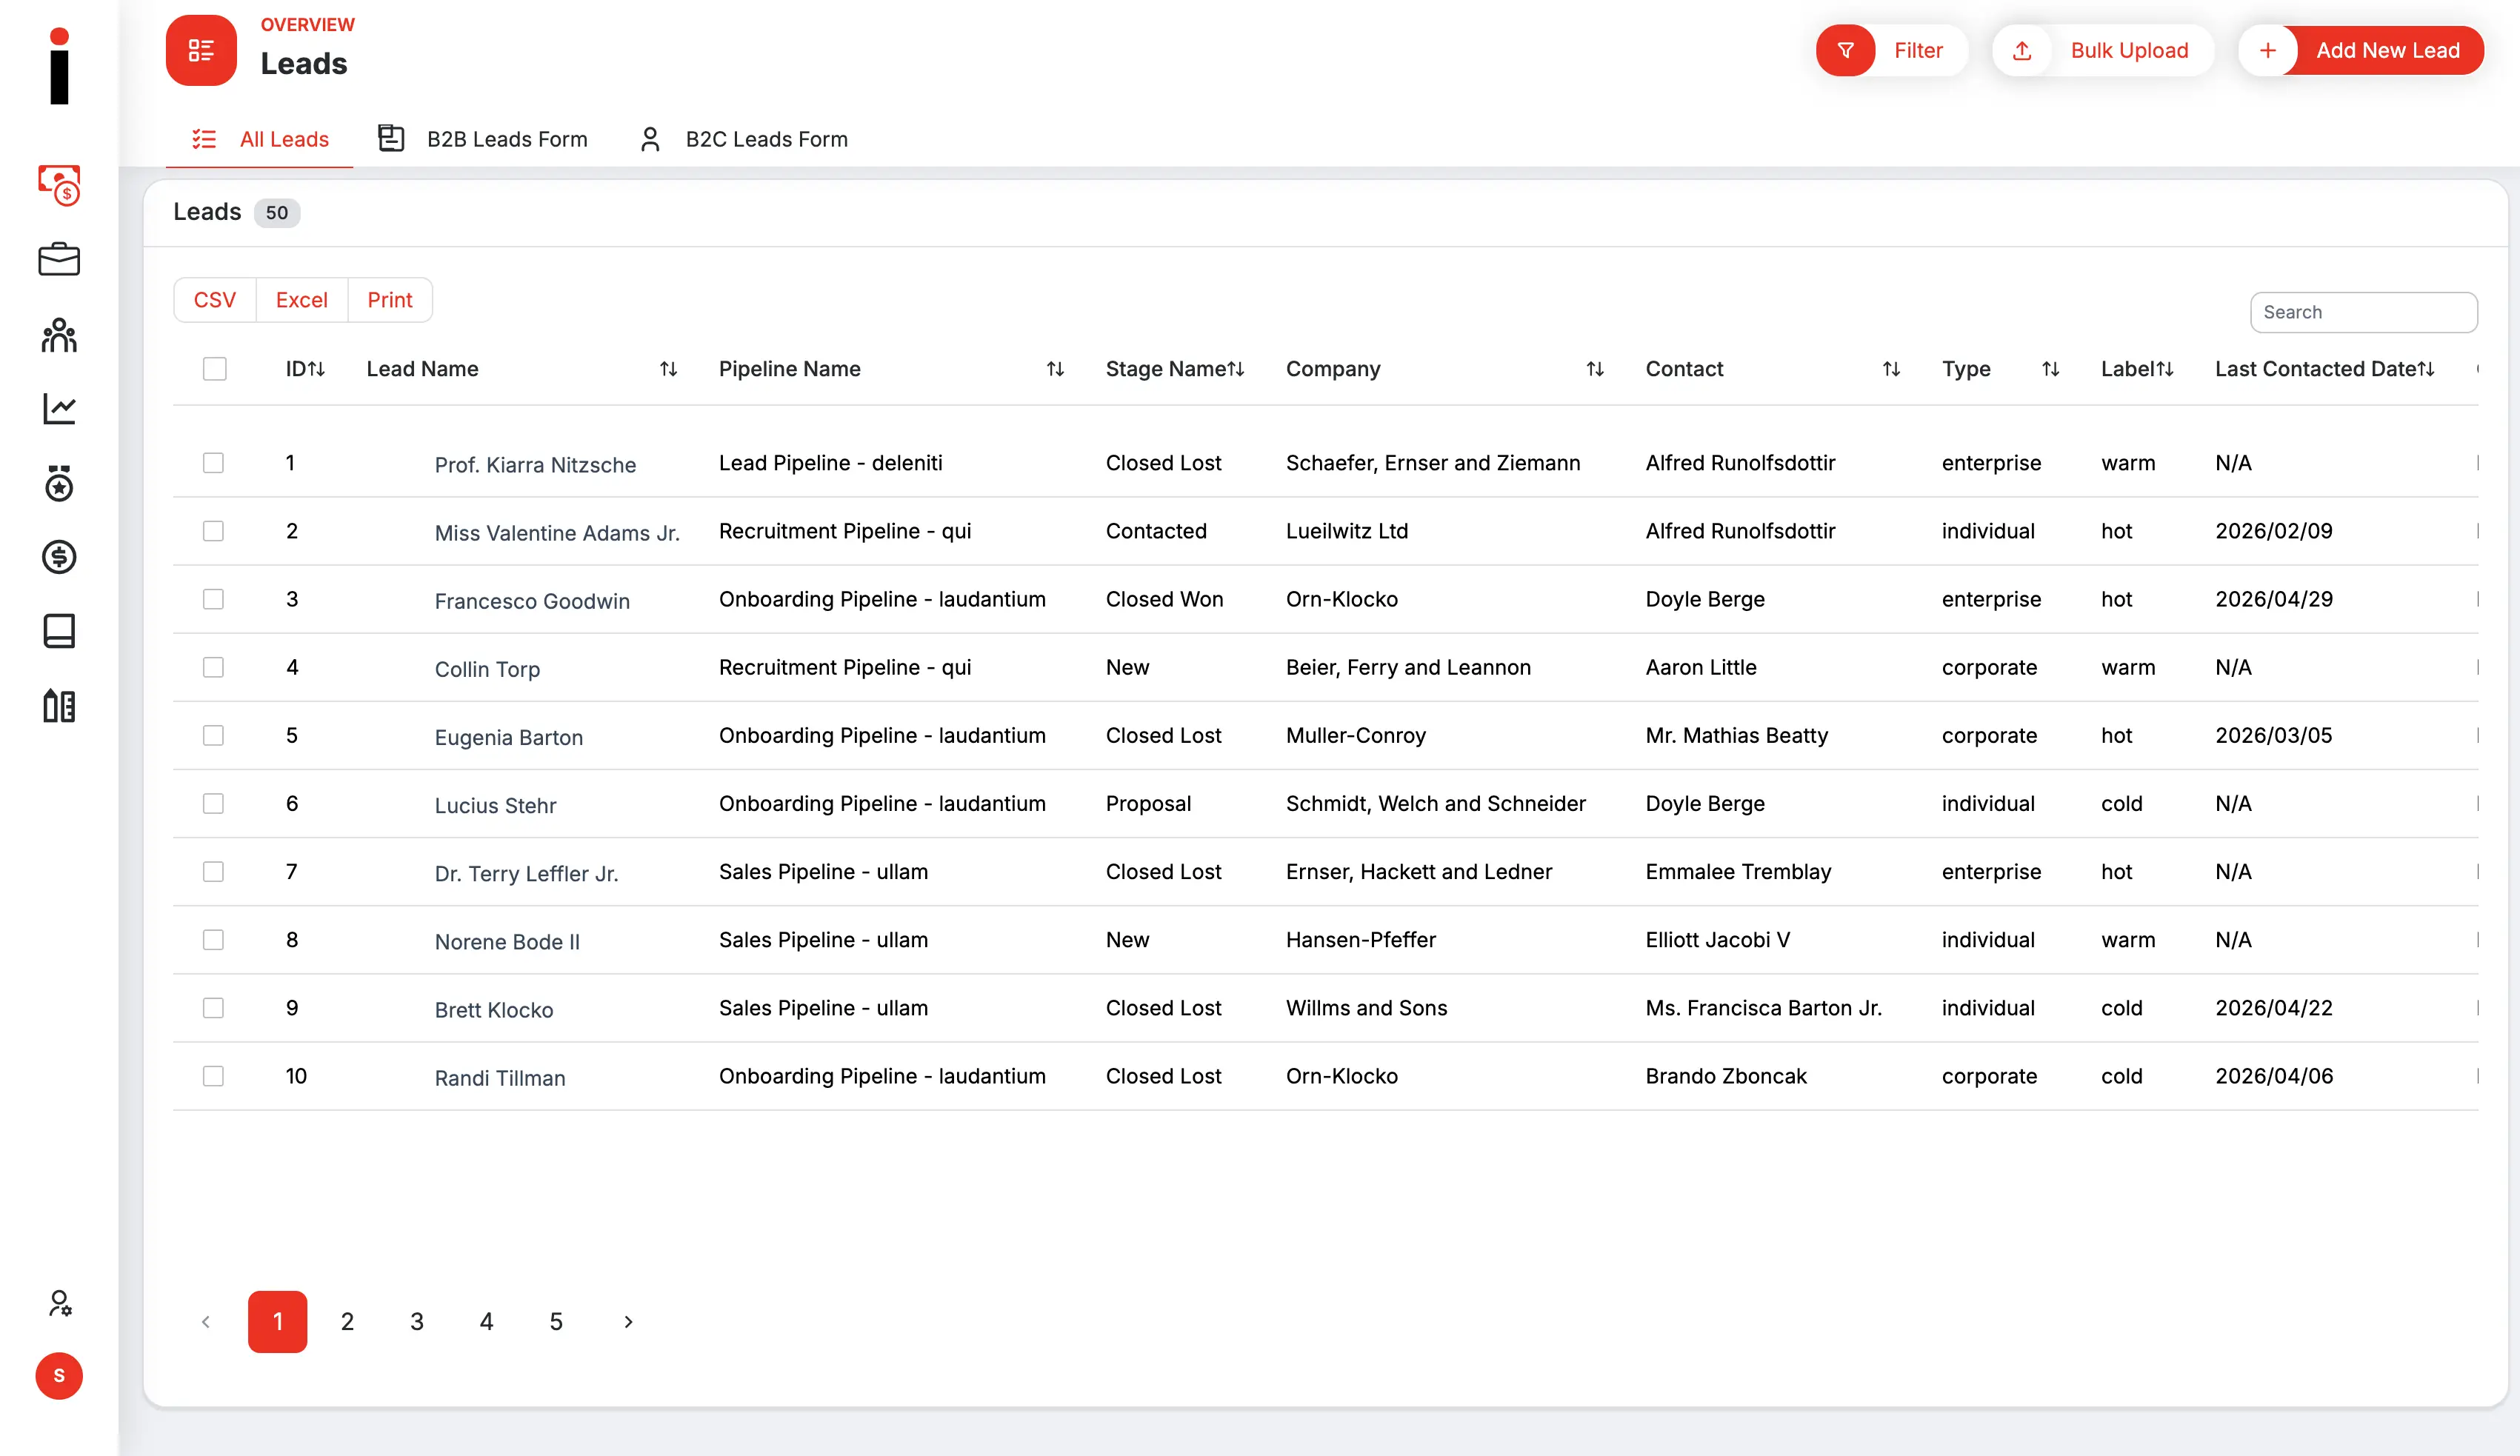Image resolution: width=2520 pixels, height=1456 pixels.
Task: Switch to the B2C Leads Form tab
Action: pyautogui.click(x=743, y=139)
